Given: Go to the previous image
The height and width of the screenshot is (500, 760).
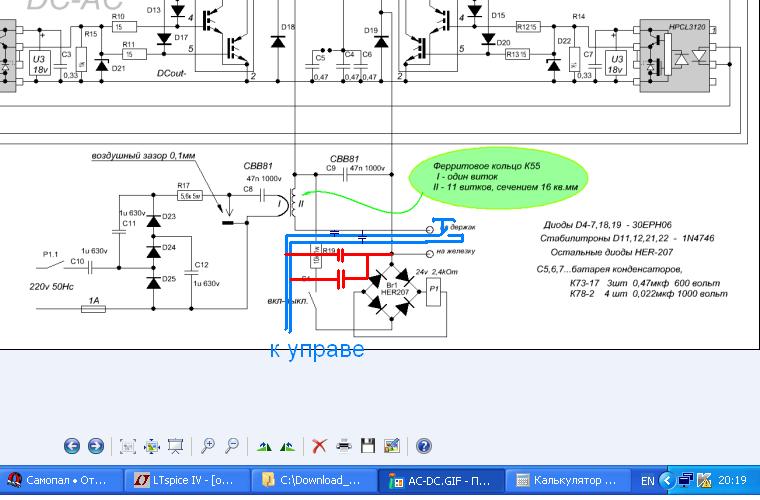Looking at the screenshot, I should (x=72, y=446).
